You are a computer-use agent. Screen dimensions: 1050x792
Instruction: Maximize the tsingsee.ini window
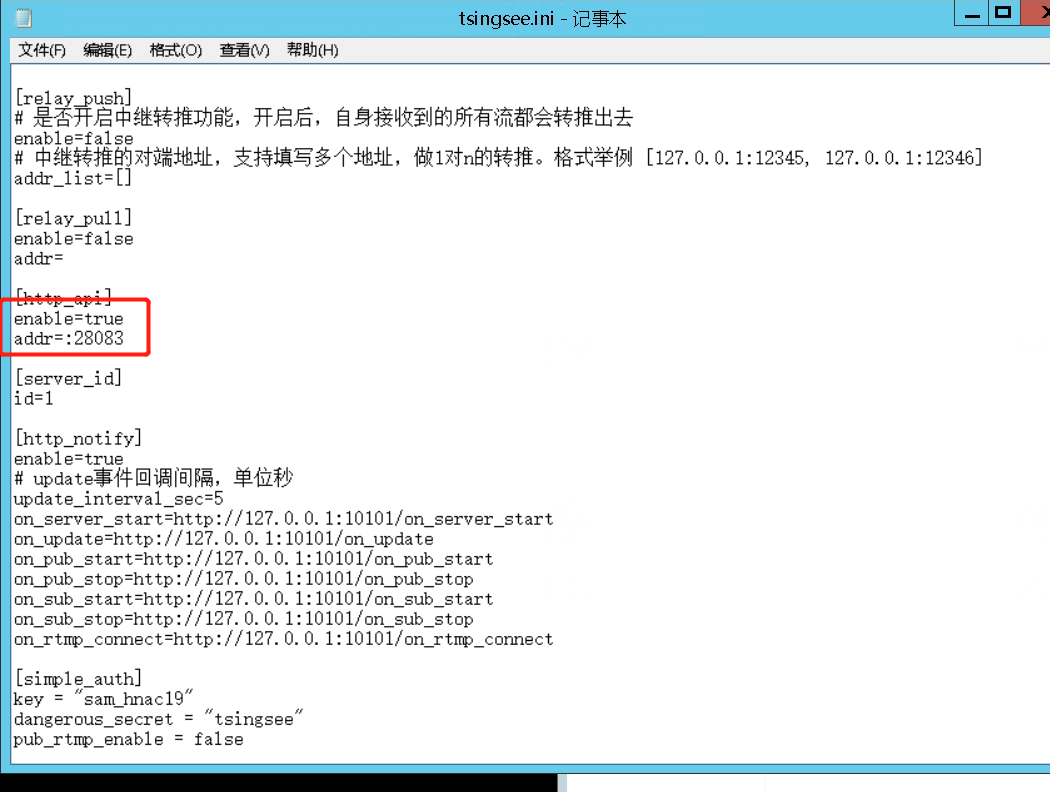click(1003, 13)
